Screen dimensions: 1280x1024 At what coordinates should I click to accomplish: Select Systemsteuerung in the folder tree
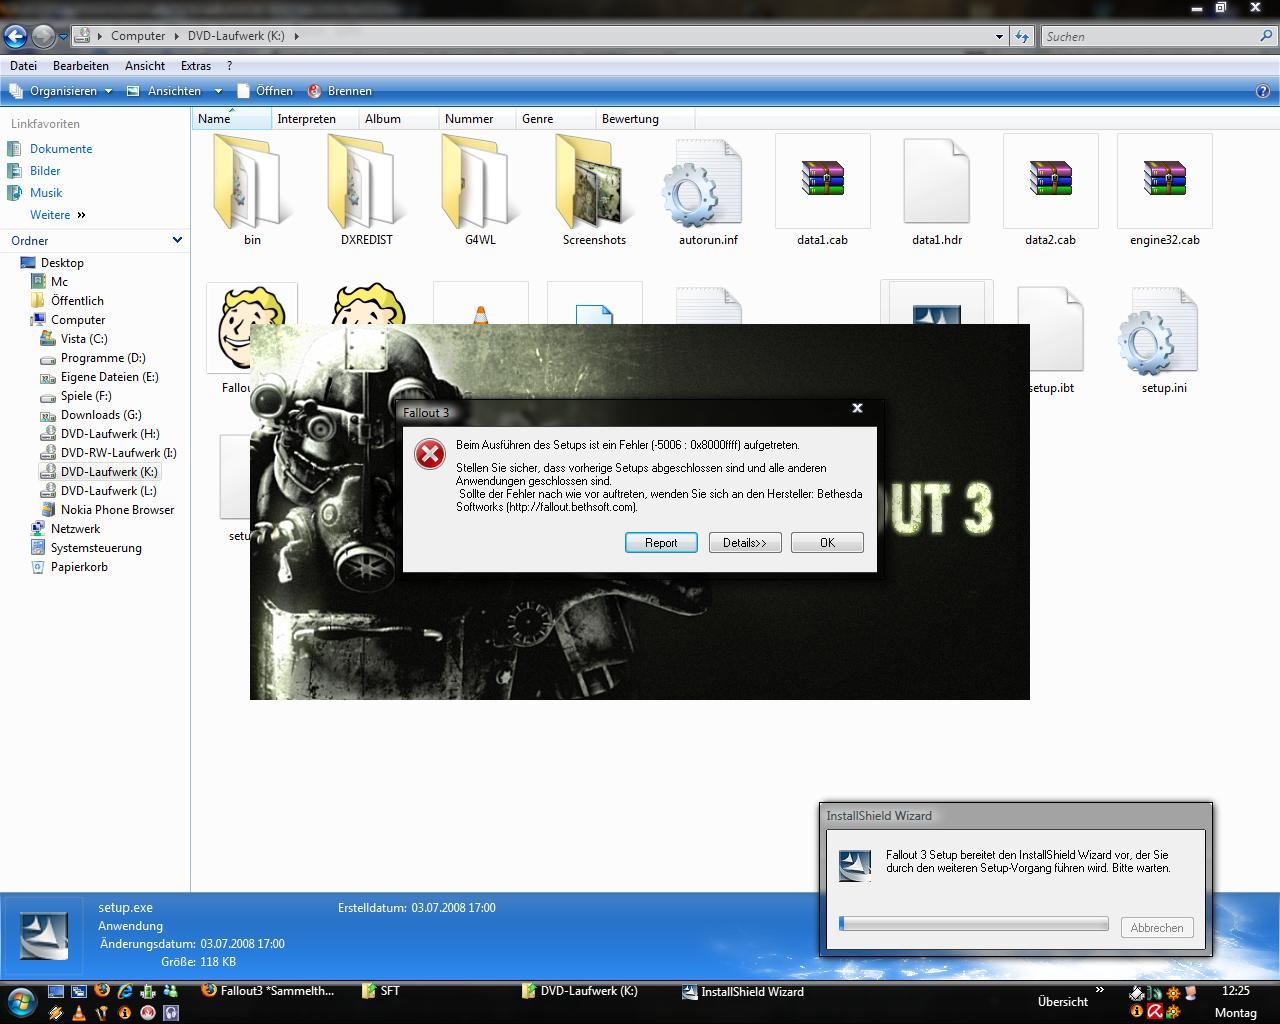[96, 548]
